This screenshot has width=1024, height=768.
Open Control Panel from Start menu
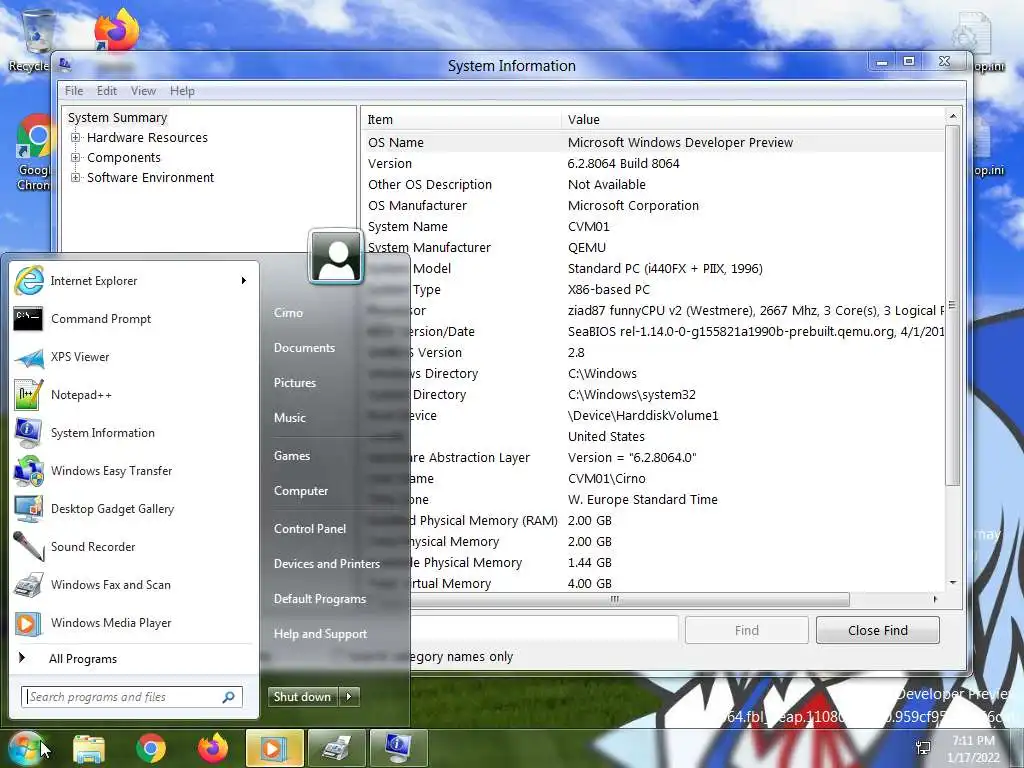(x=310, y=529)
